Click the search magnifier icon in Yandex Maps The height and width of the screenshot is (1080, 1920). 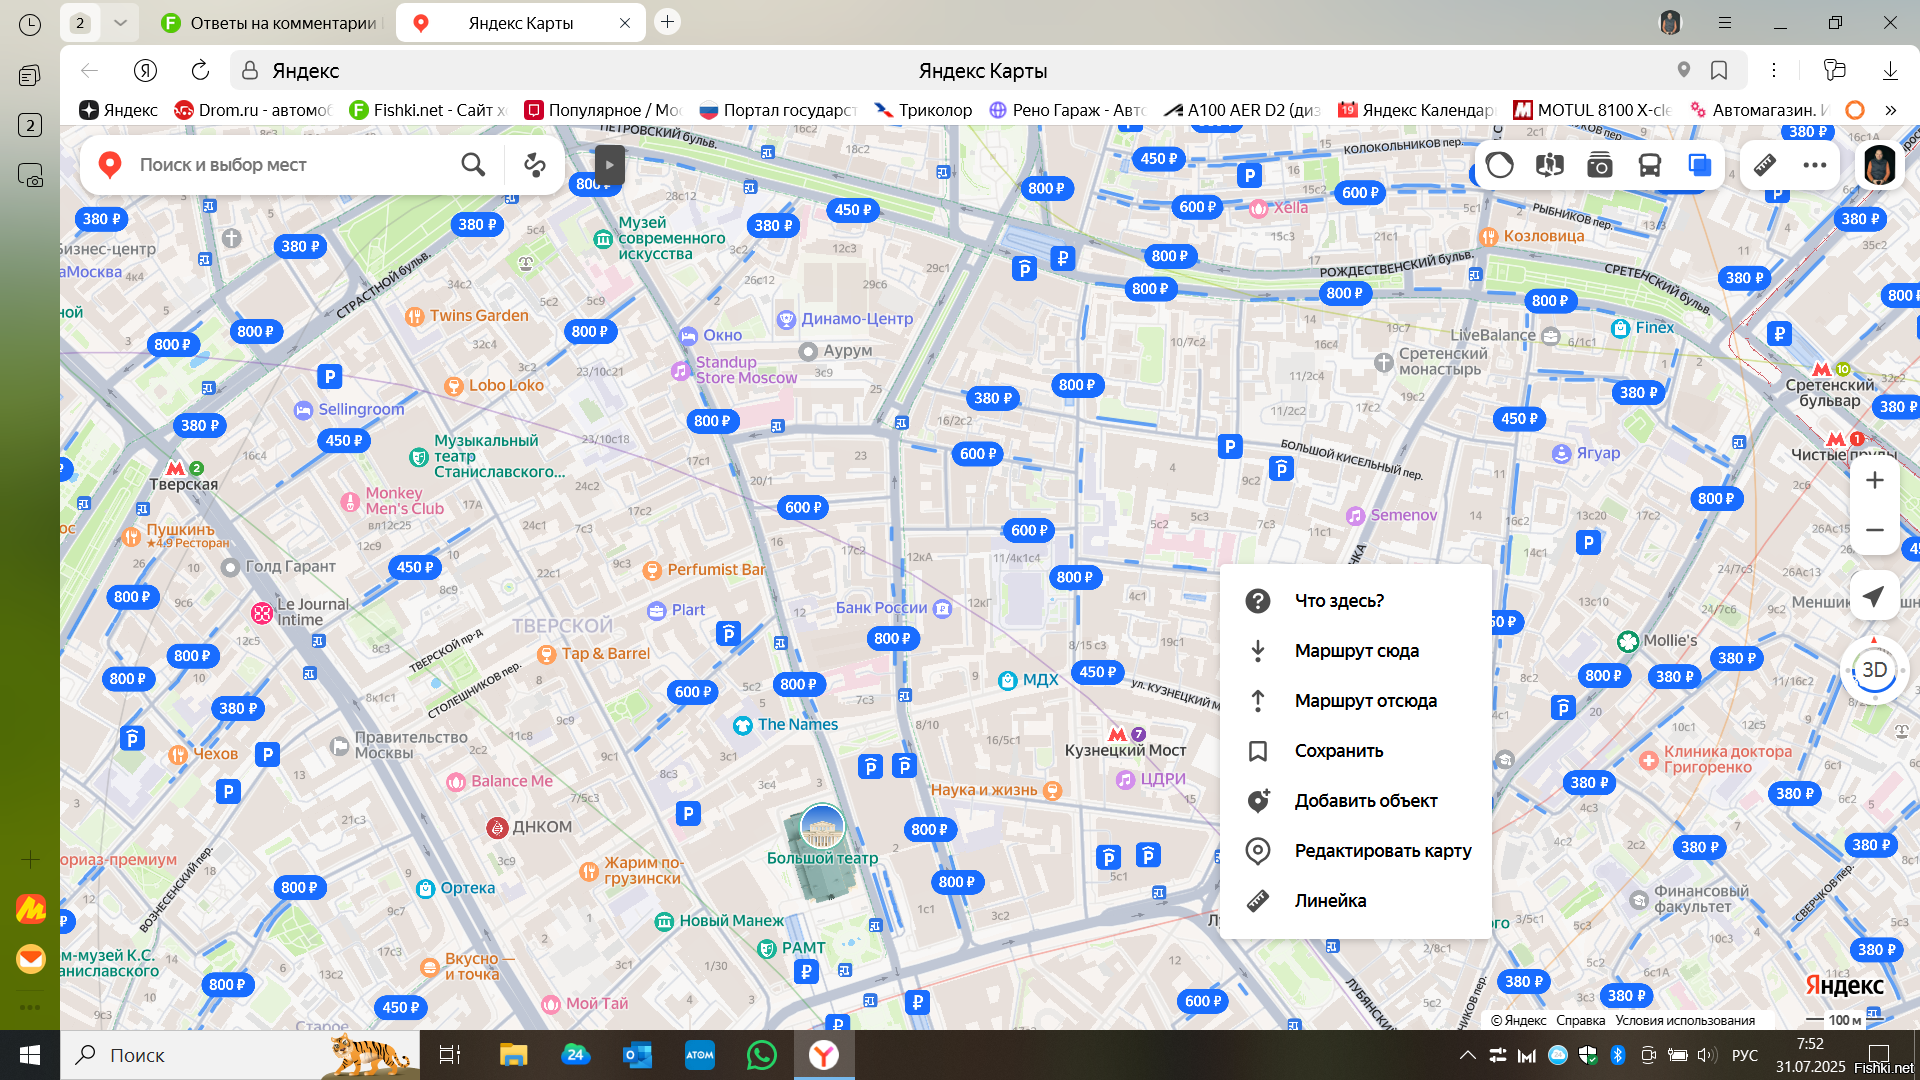tap(473, 164)
